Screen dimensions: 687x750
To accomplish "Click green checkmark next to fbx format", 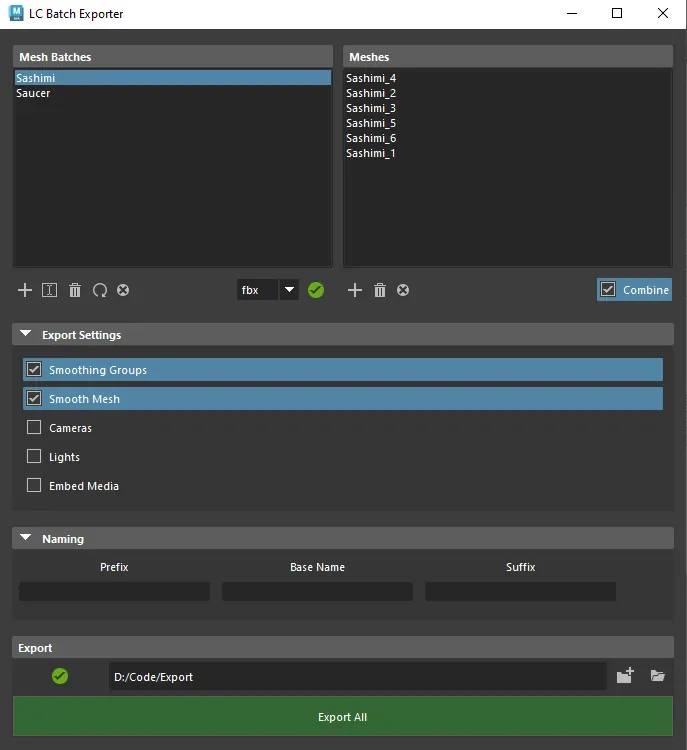I will pos(316,290).
